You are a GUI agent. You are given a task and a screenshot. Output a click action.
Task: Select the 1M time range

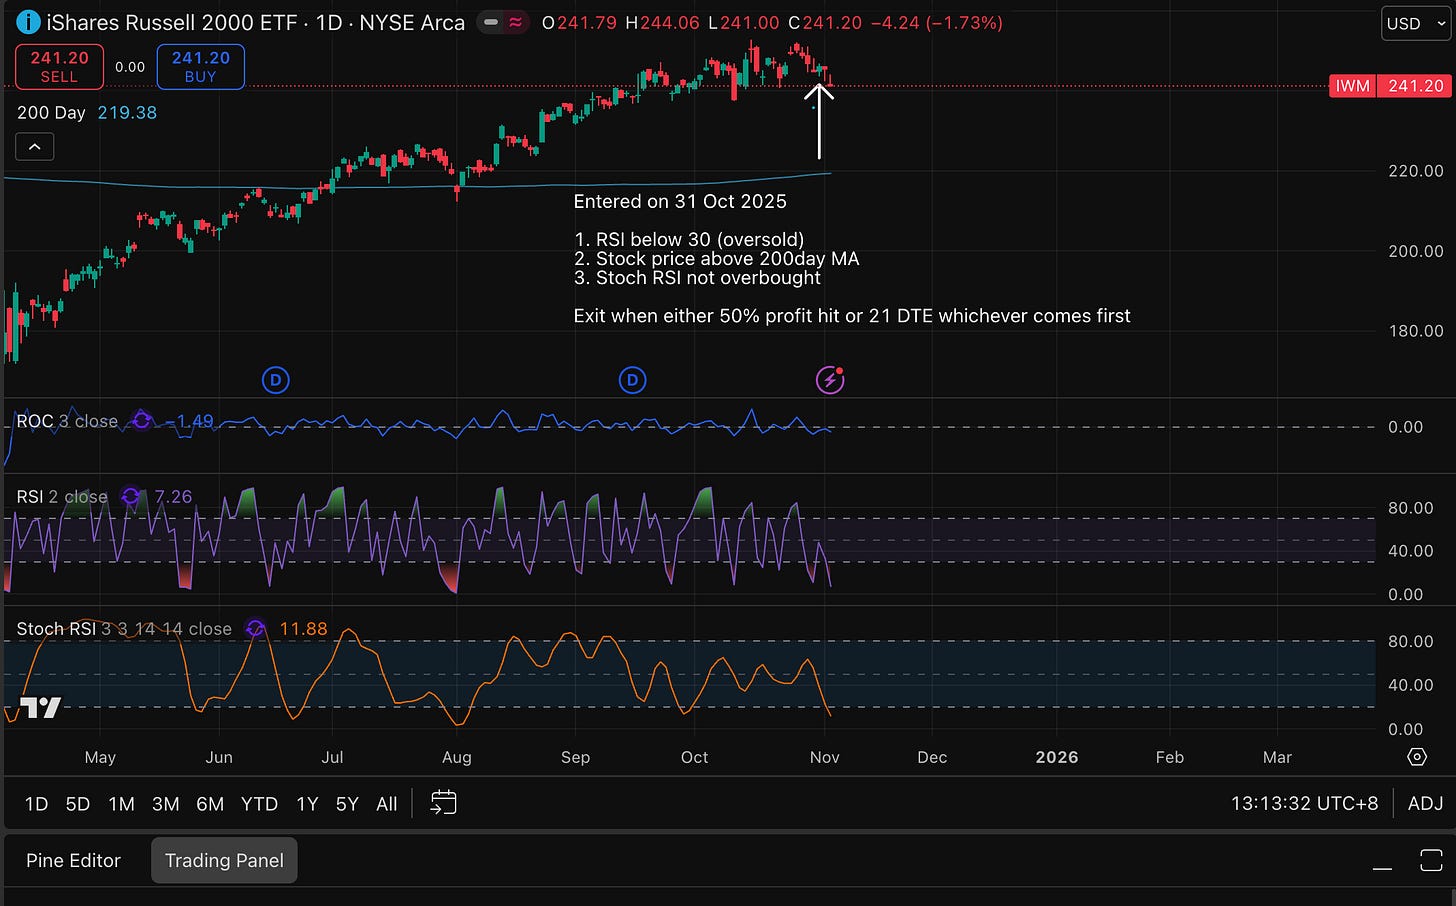(x=121, y=804)
